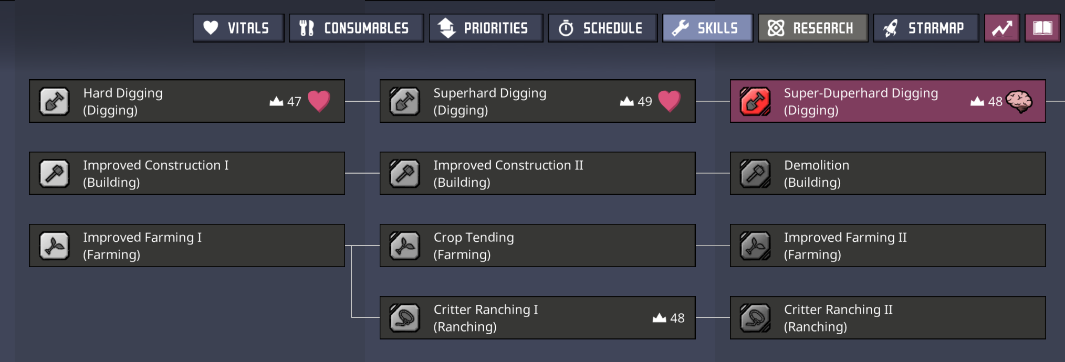1065x362 pixels.
Task: Open the Starmap screen
Action: click(x=926, y=28)
